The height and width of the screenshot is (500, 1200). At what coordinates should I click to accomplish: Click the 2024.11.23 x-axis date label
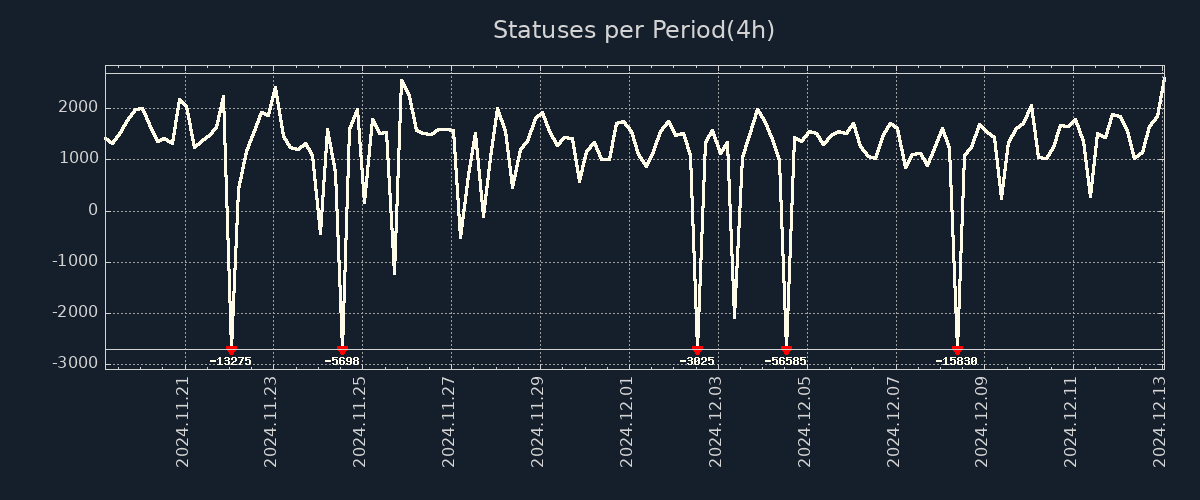pyautogui.click(x=271, y=421)
